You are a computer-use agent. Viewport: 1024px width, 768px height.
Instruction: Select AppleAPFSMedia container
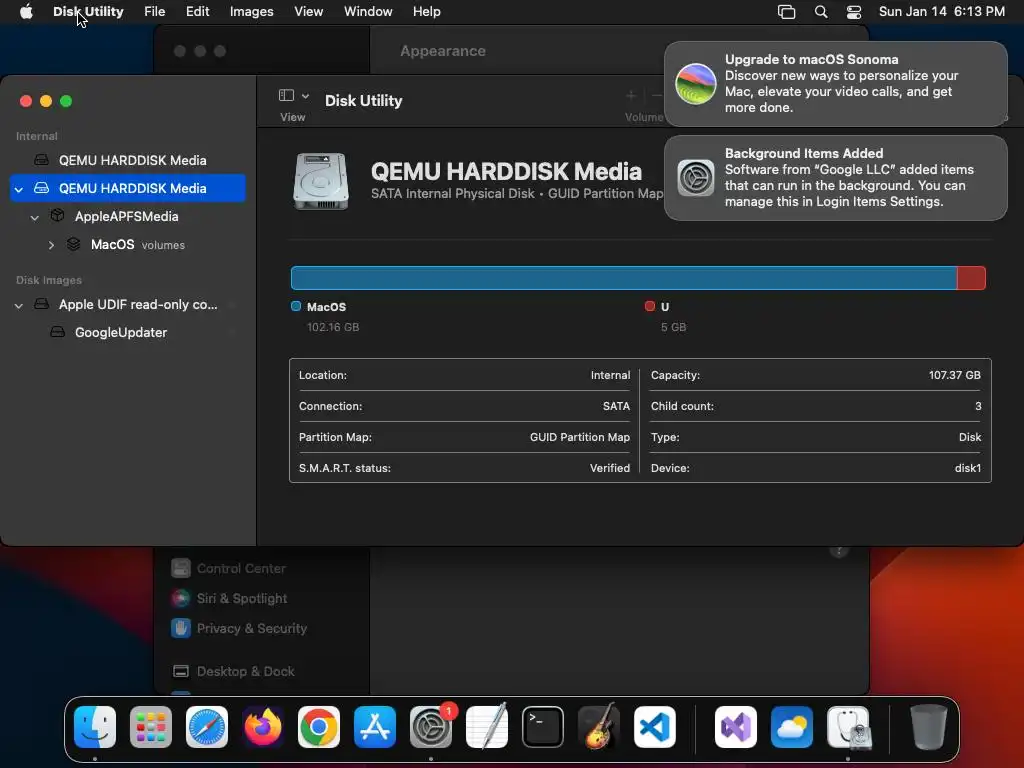point(127,216)
